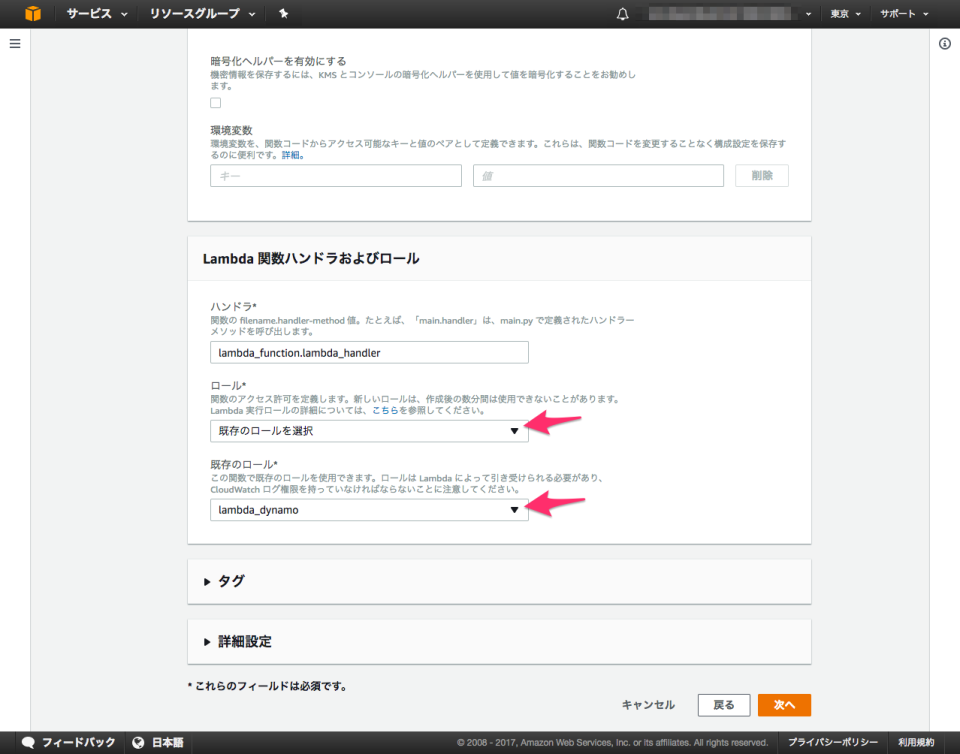This screenshot has height=754, width=960.
Task: Open the notifications bell
Action: [x=622, y=14]
